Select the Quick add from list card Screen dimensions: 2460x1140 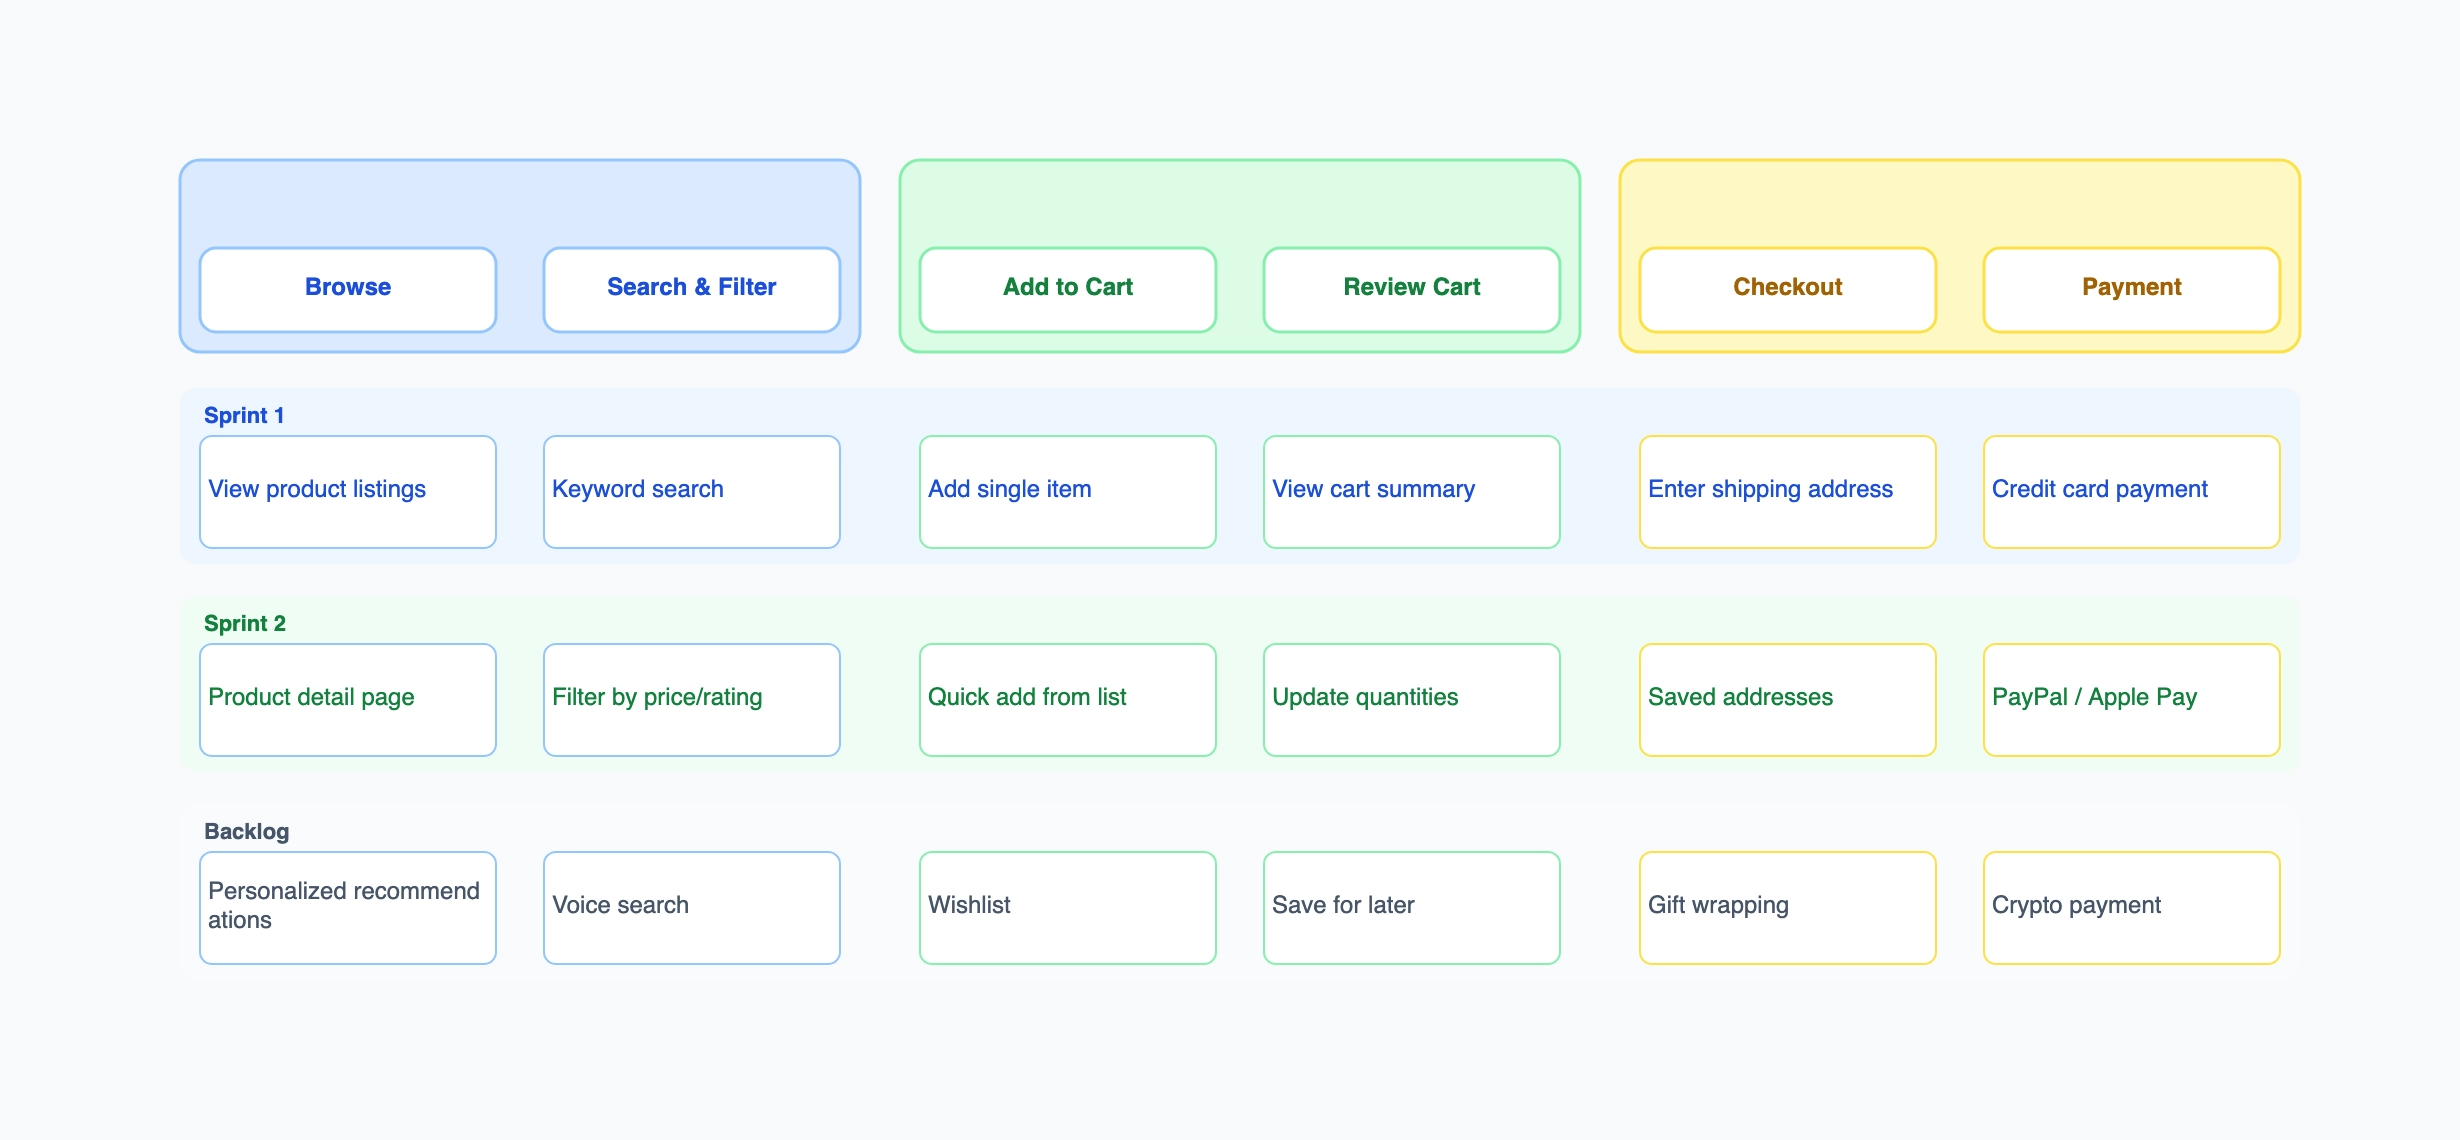pyautogui.click(x=1067, y=698)
